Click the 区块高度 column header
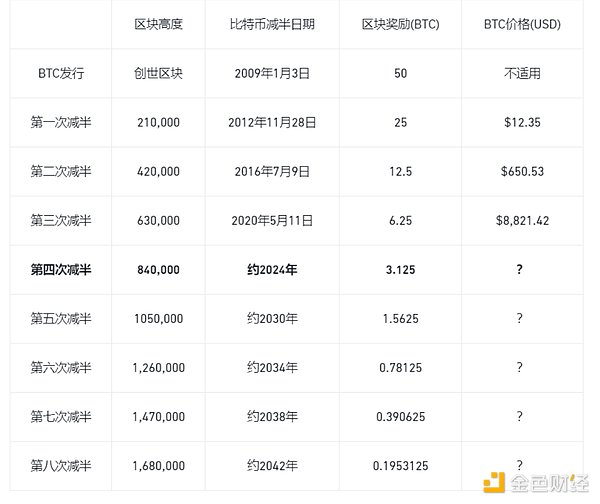600x504 pixels. [x=157, y=22]
